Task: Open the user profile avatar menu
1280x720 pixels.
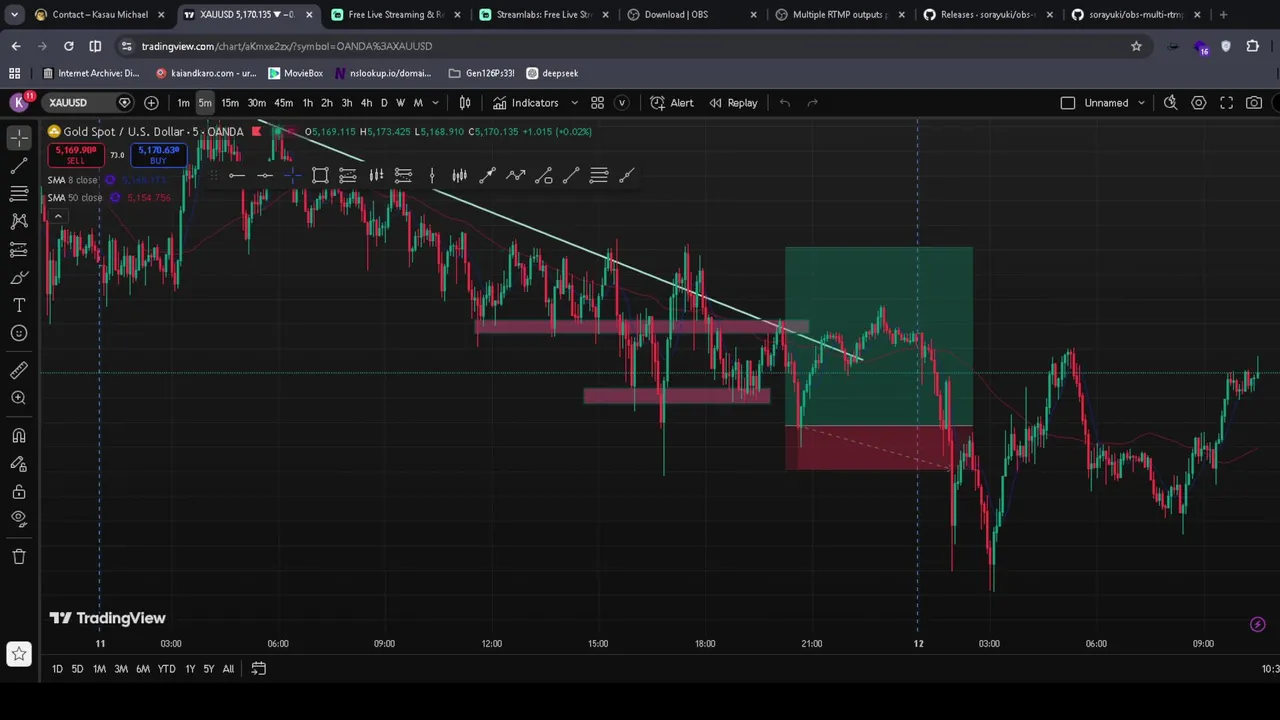Action: pos(19,102)
